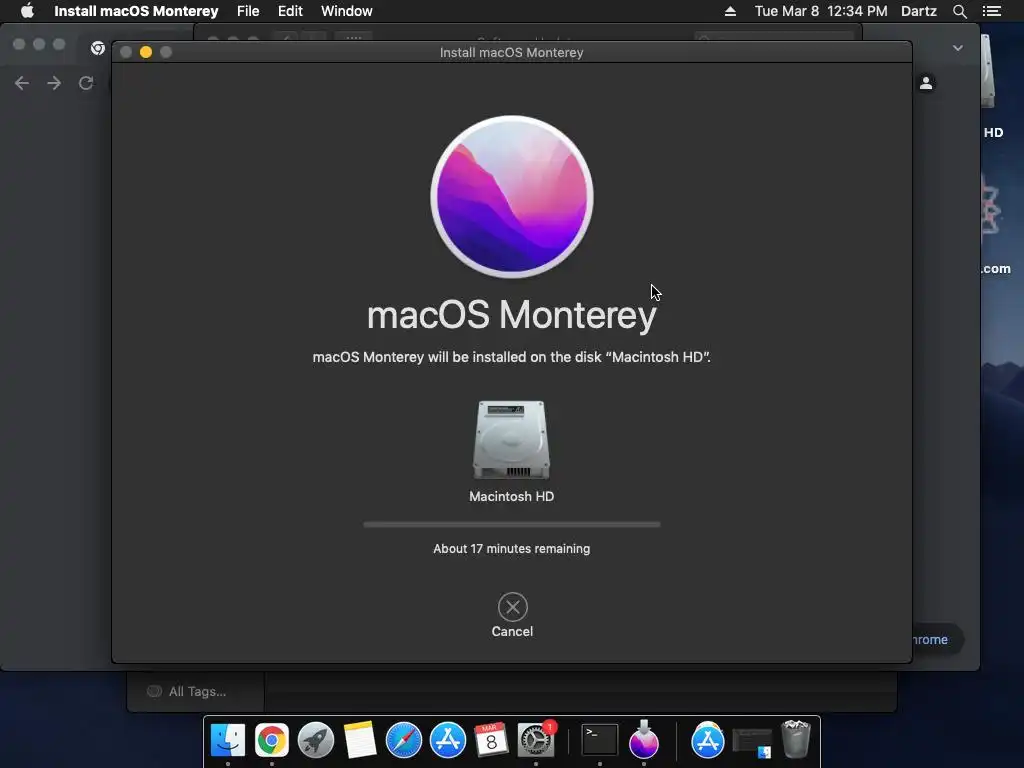Image resolution: width=1024 pixels, height=768 pixels.
Task: Cancel the macOS Monterey installation
Action: tap(512, 607)
